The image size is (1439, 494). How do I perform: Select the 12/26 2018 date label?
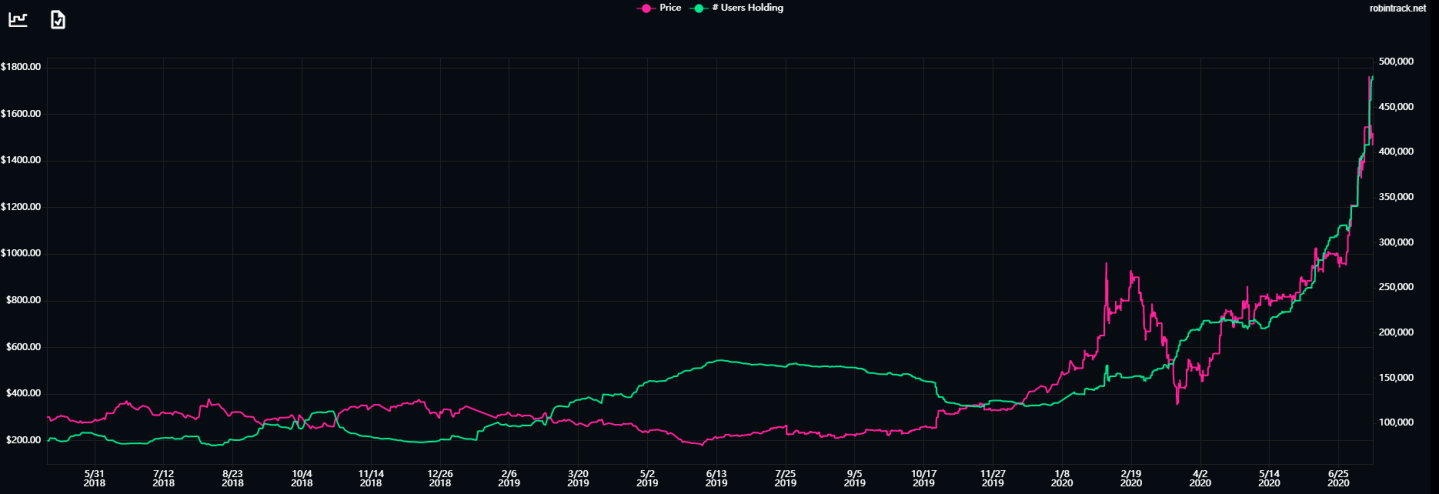point(440,478)
